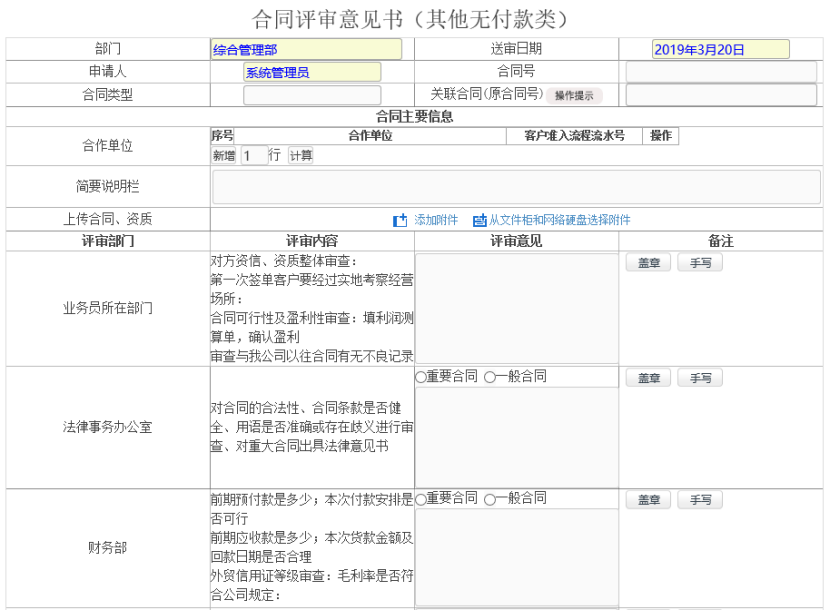This screenshot has height=610, width=830.
Task: Focus the 简要说明栏 text area
Action: pos(514,187)
